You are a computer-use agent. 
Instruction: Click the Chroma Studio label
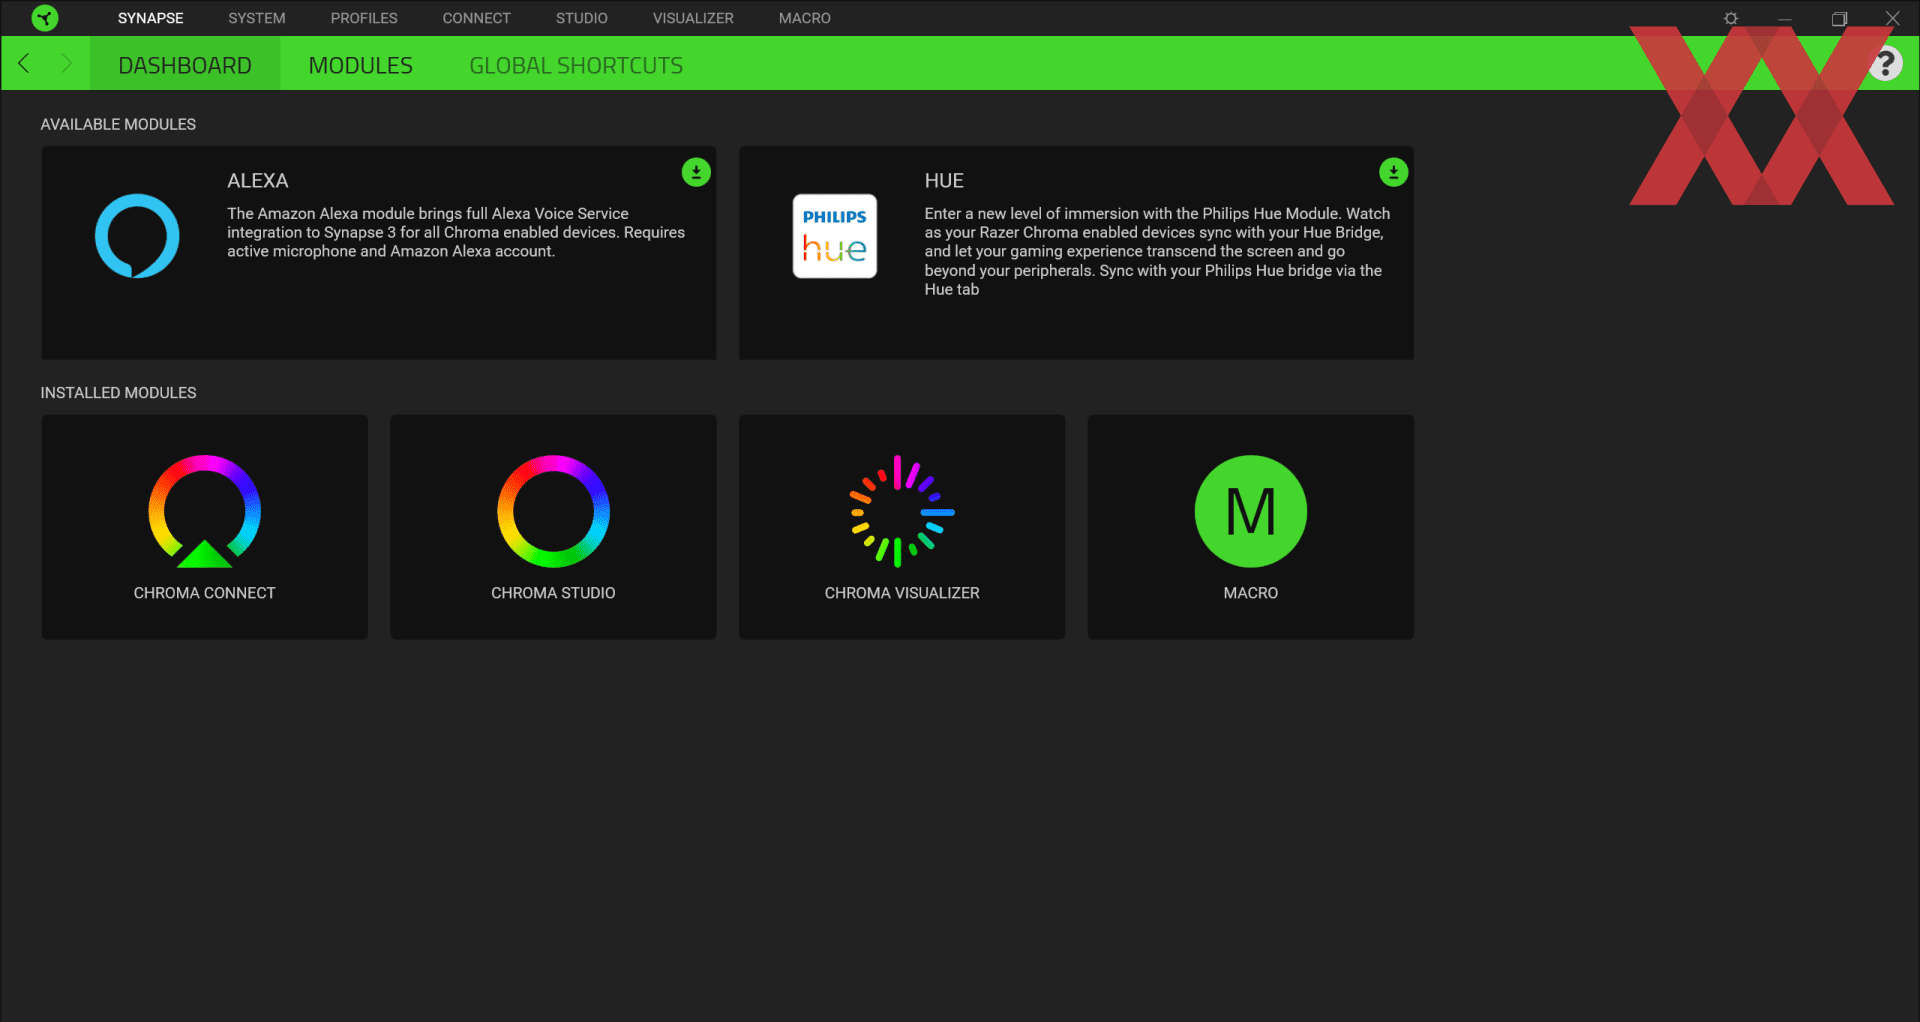click(x=553, y=593)
